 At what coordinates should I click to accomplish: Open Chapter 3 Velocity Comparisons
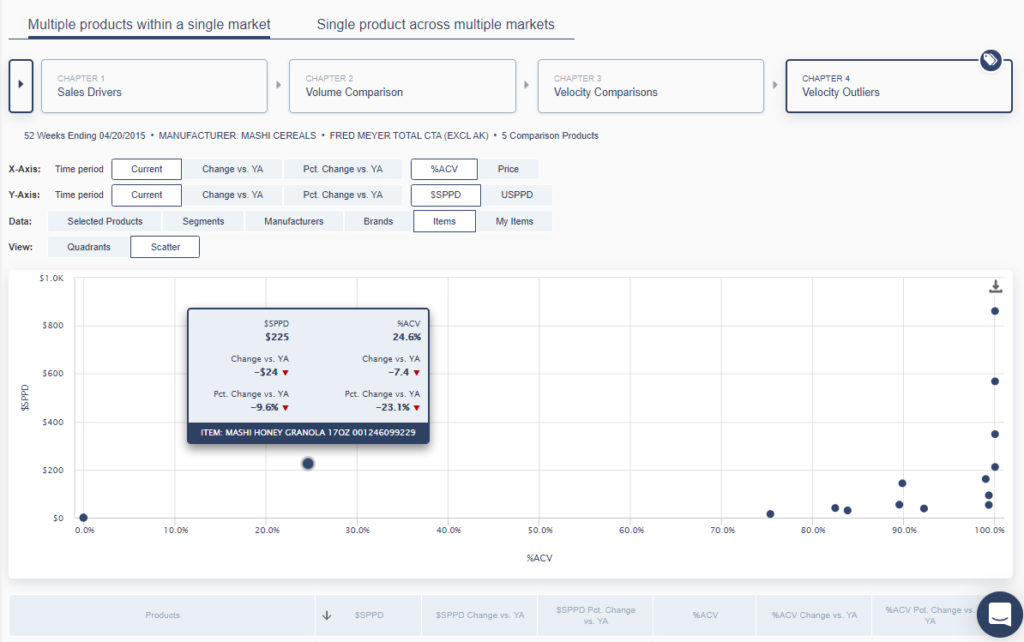tap(650, 86)
